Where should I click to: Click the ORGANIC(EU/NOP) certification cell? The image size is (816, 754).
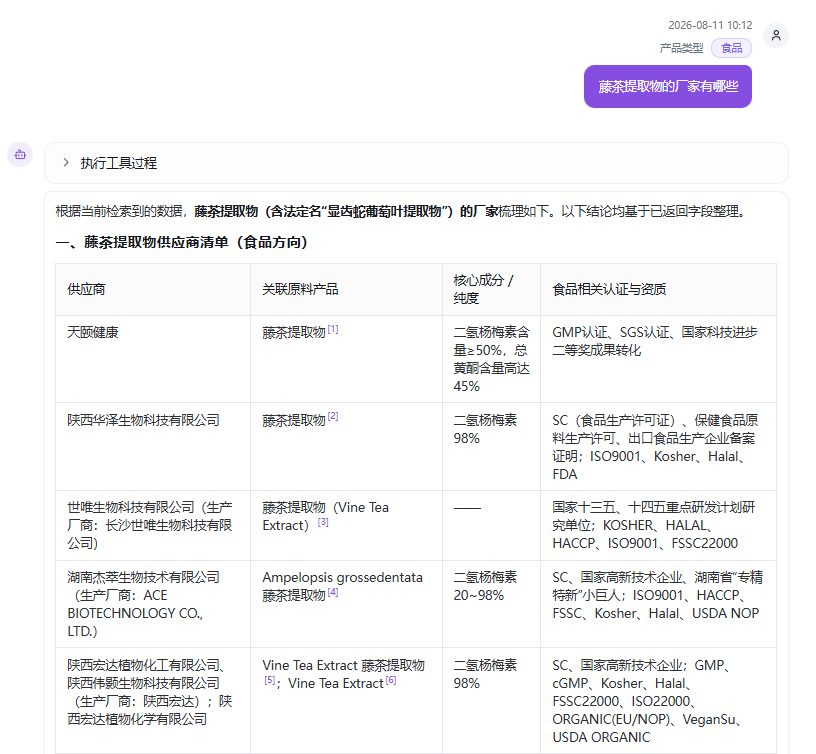(x=658, y=700)
